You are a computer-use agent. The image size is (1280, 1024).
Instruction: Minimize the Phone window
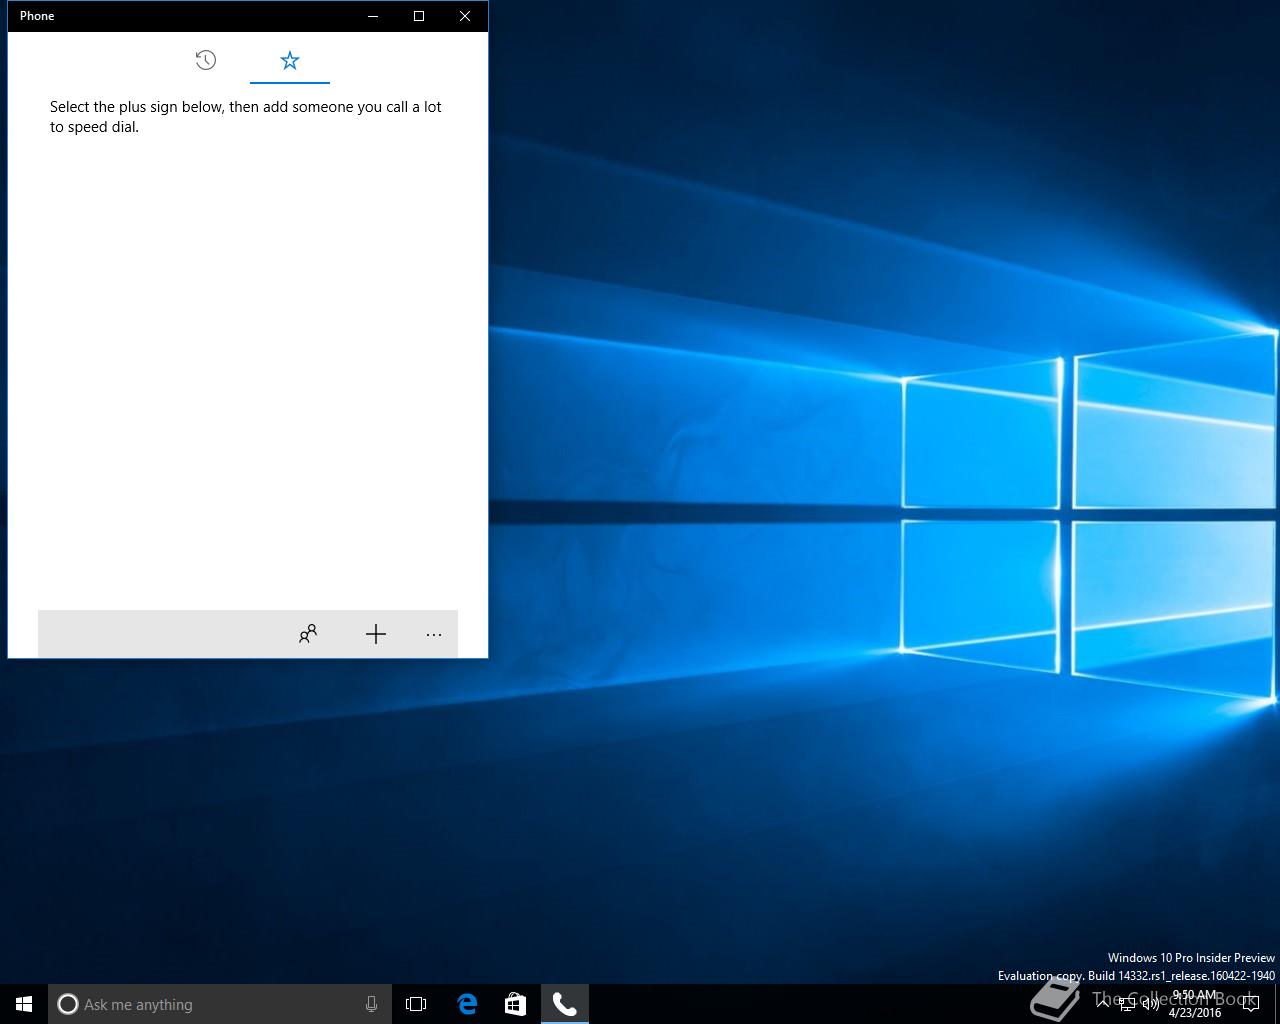tap(373, 16)
